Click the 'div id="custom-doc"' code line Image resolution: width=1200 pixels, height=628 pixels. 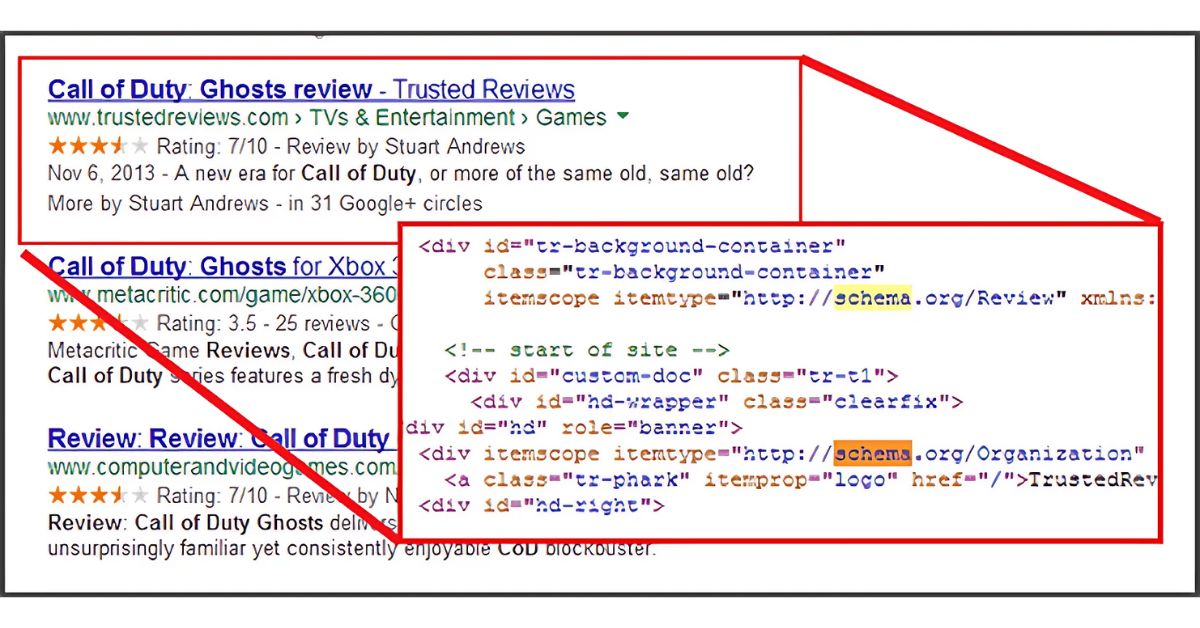(x=672, y=376)
